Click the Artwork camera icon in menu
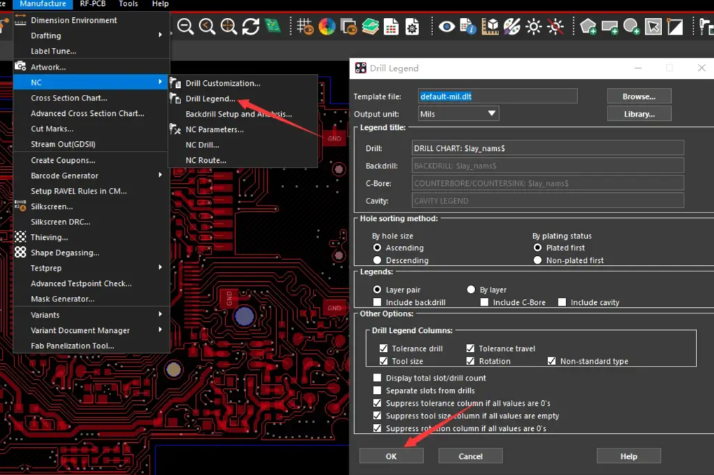Image resolution: width=714 pixels, height=475 pixels. click(20, 67)
